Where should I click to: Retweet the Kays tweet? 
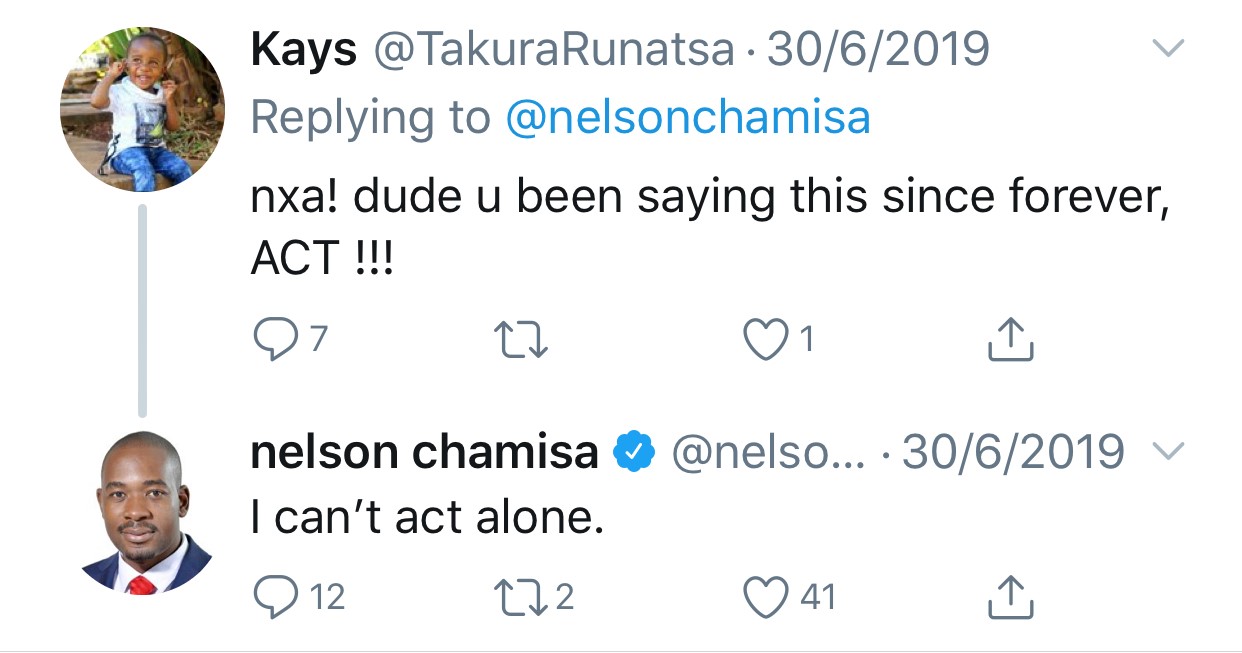click(522, 340)
